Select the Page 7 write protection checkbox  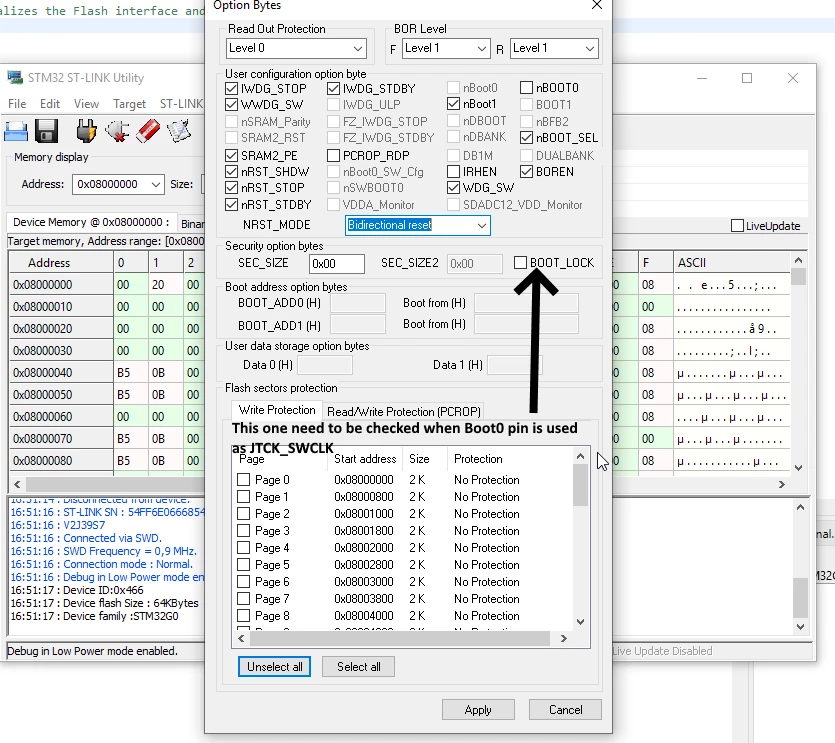(243, 599)
